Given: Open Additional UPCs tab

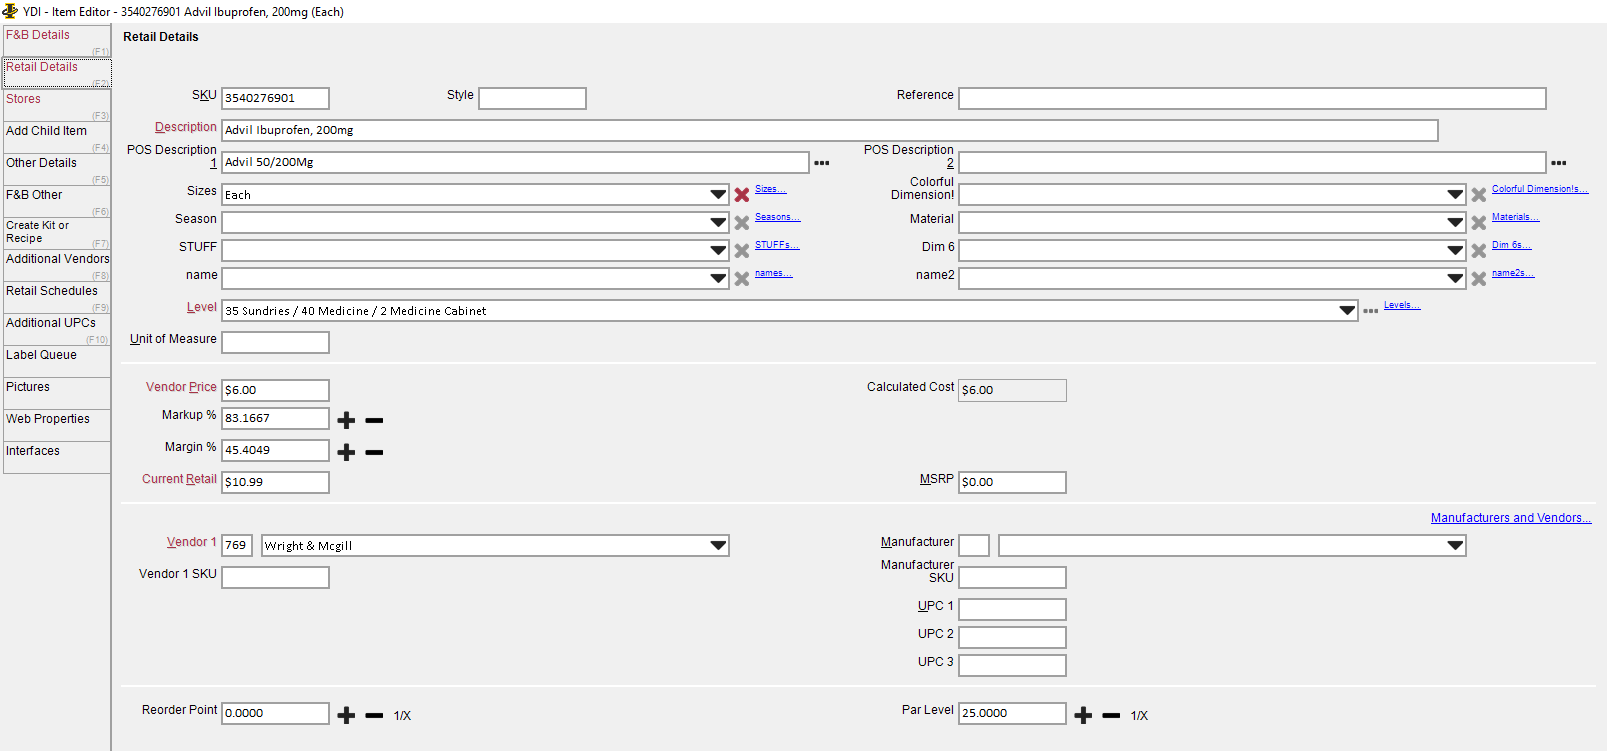Looking at the screenshot, I should tap(57, 329).
